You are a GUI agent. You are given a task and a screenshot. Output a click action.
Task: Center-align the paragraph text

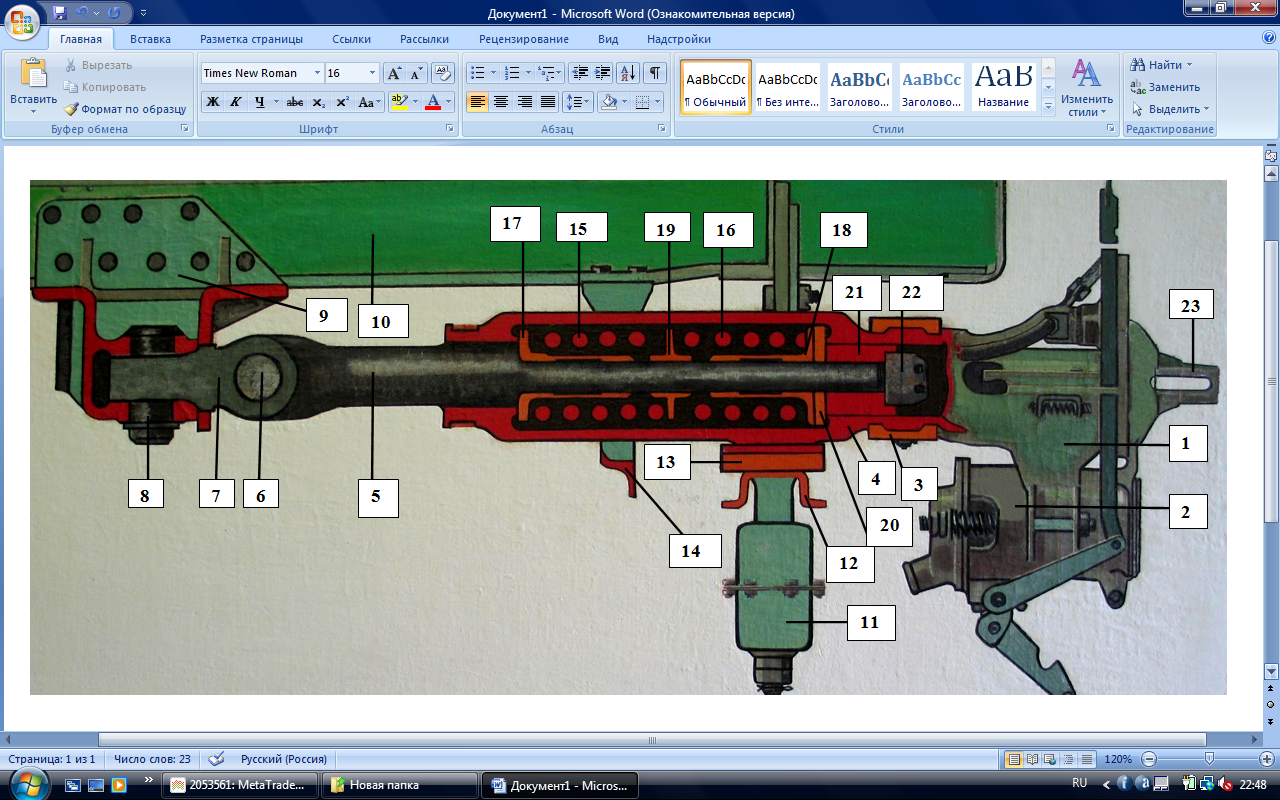coord(501,102)
